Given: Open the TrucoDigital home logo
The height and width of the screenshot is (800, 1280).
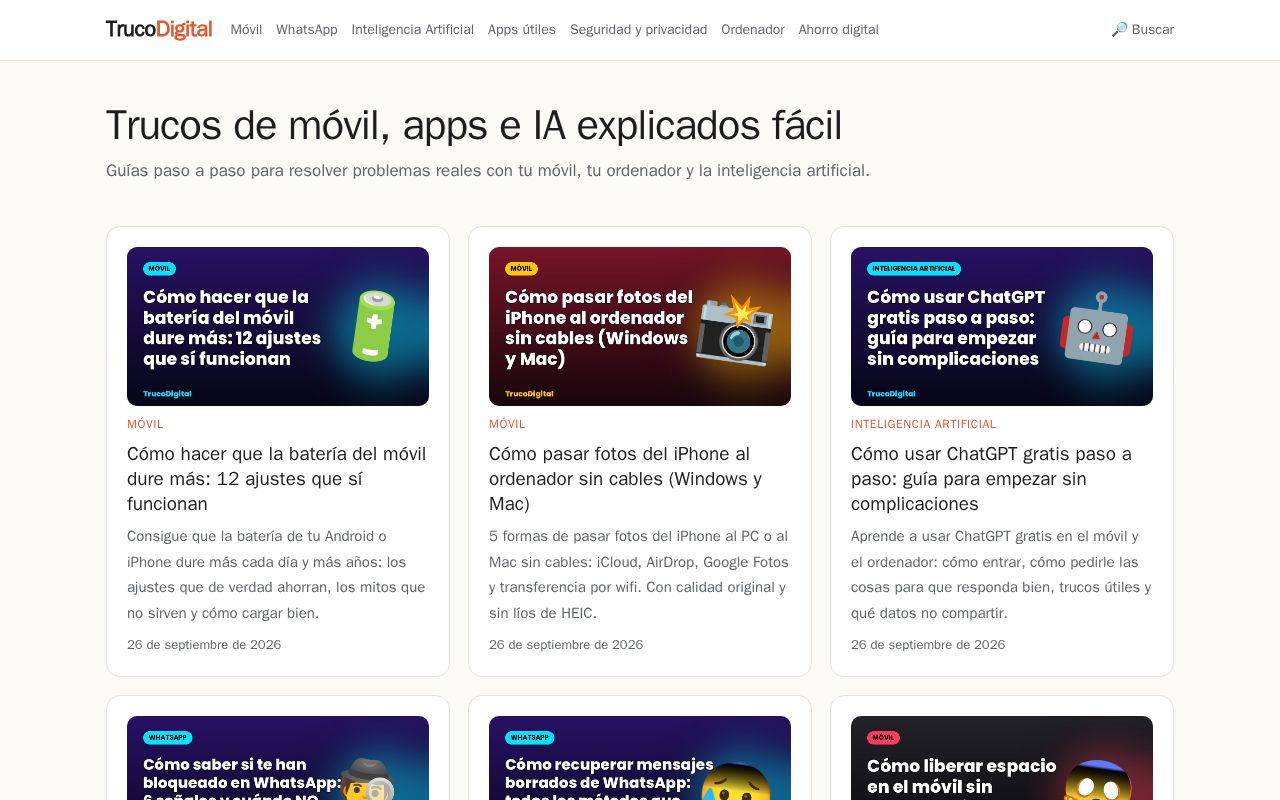Looking at the screenshot, I should tap(159, 30).
